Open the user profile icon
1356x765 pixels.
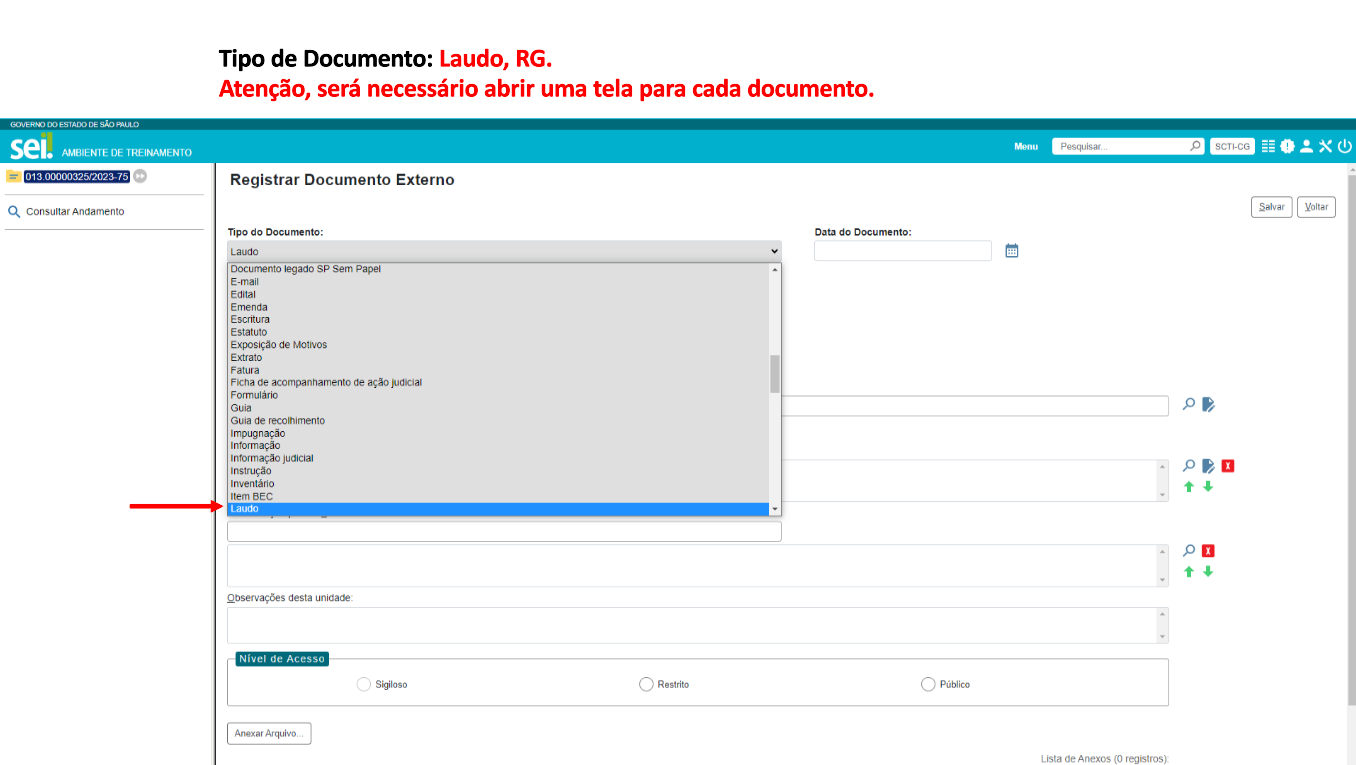pos(1306,146)
